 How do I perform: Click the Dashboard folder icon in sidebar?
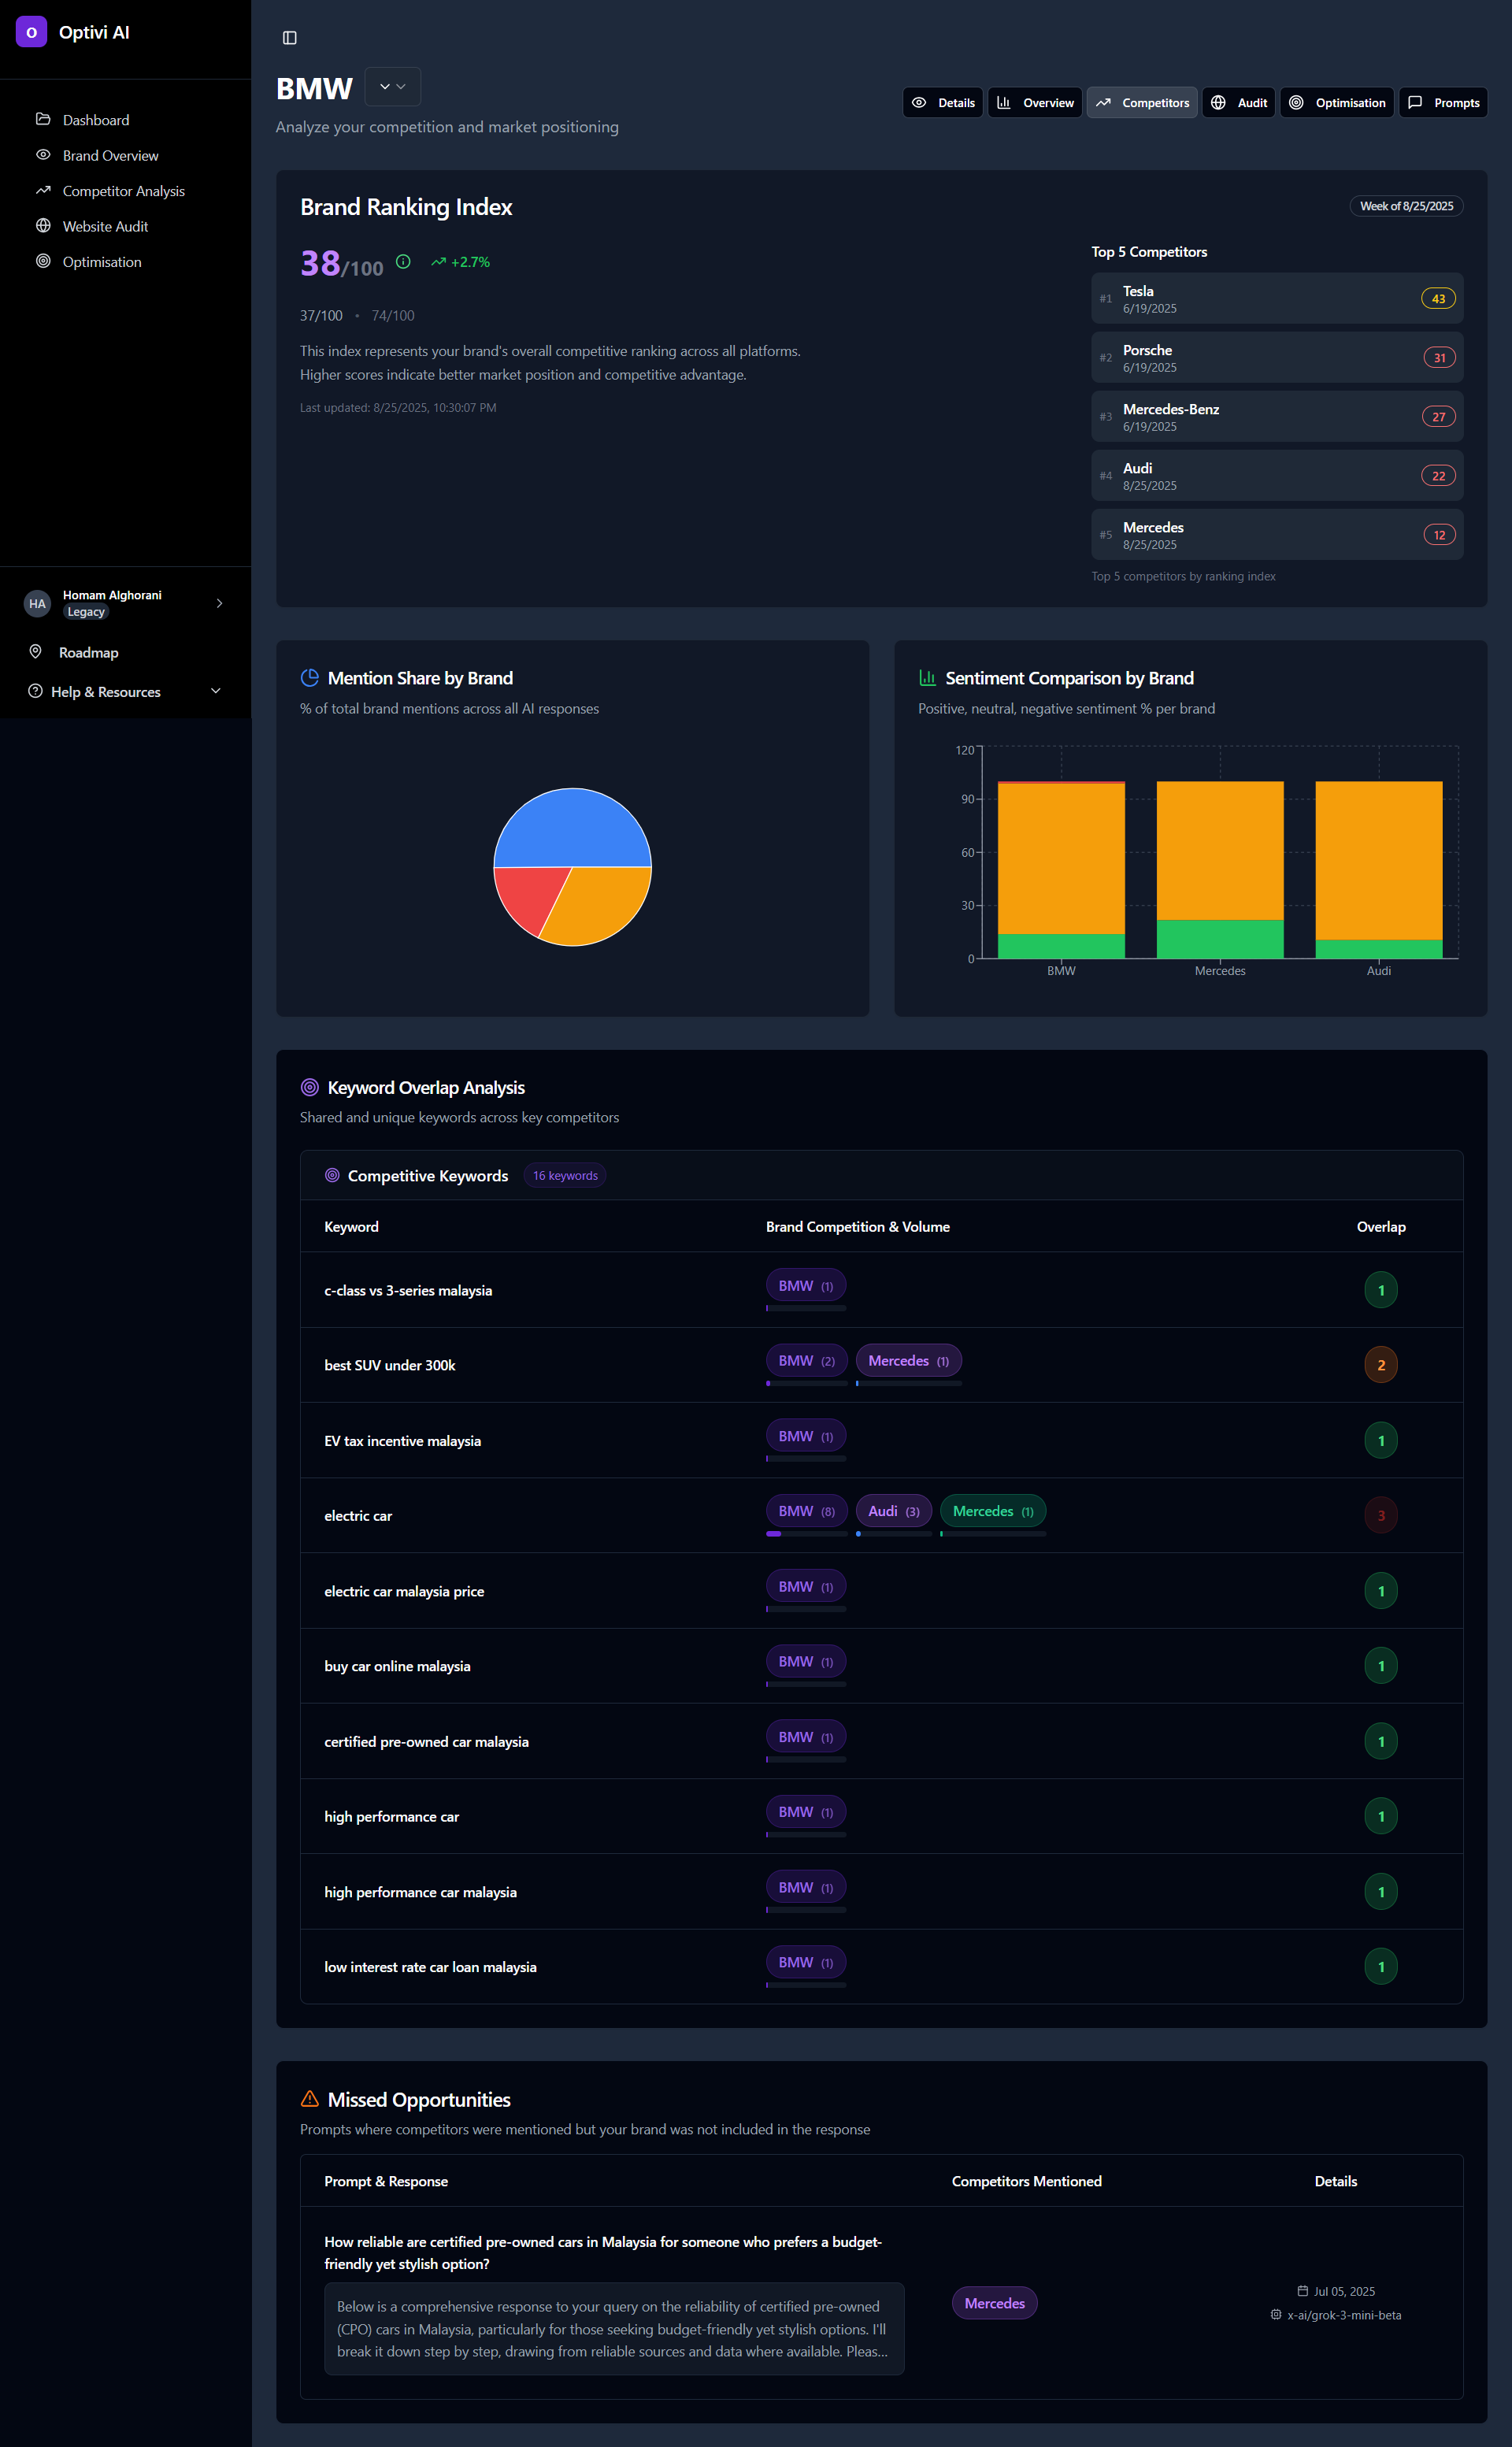tap(43, 119)
